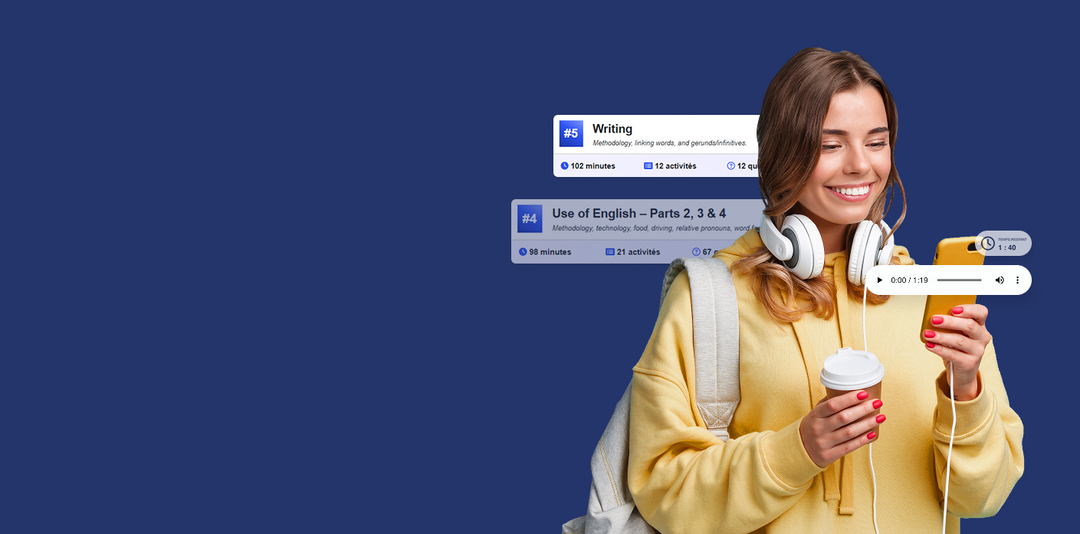This screenshot has width=1080, height=534.
Task: Click the clock icon in remaining time badge
Action: (988, 243)
